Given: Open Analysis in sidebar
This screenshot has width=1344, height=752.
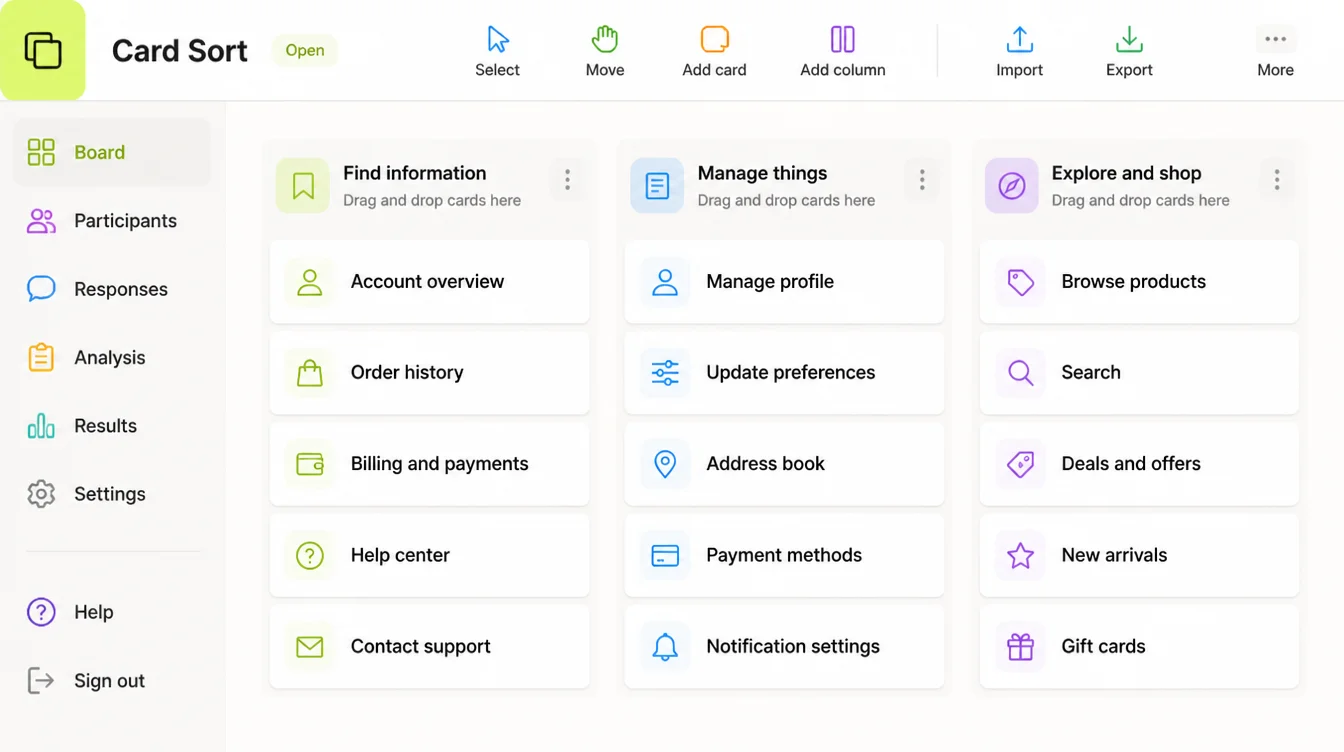Looking at the screenshot, I should coord(112,357).
